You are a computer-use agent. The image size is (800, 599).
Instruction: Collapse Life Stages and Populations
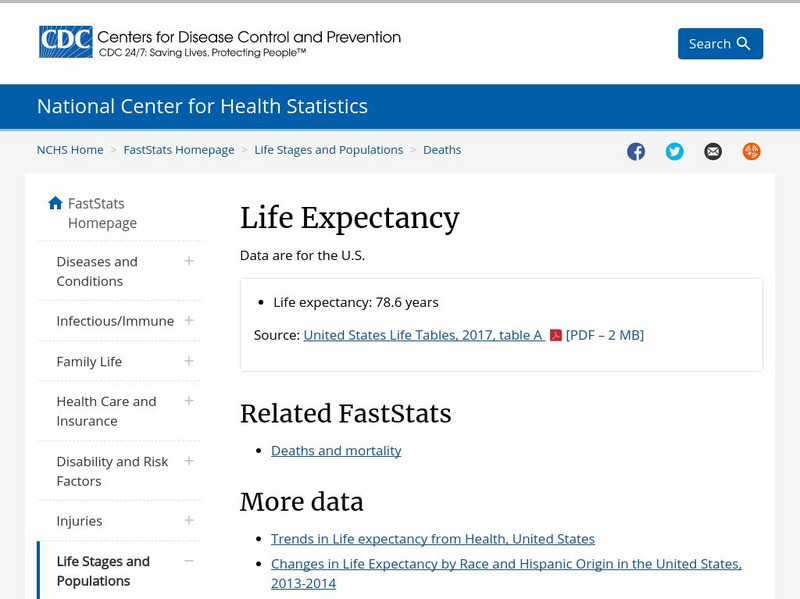[188, 561]
